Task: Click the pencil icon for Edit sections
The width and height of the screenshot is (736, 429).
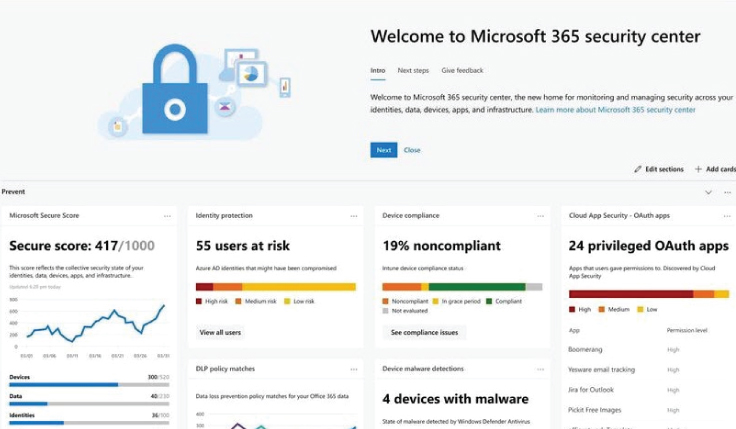Action: pos(637,169)
